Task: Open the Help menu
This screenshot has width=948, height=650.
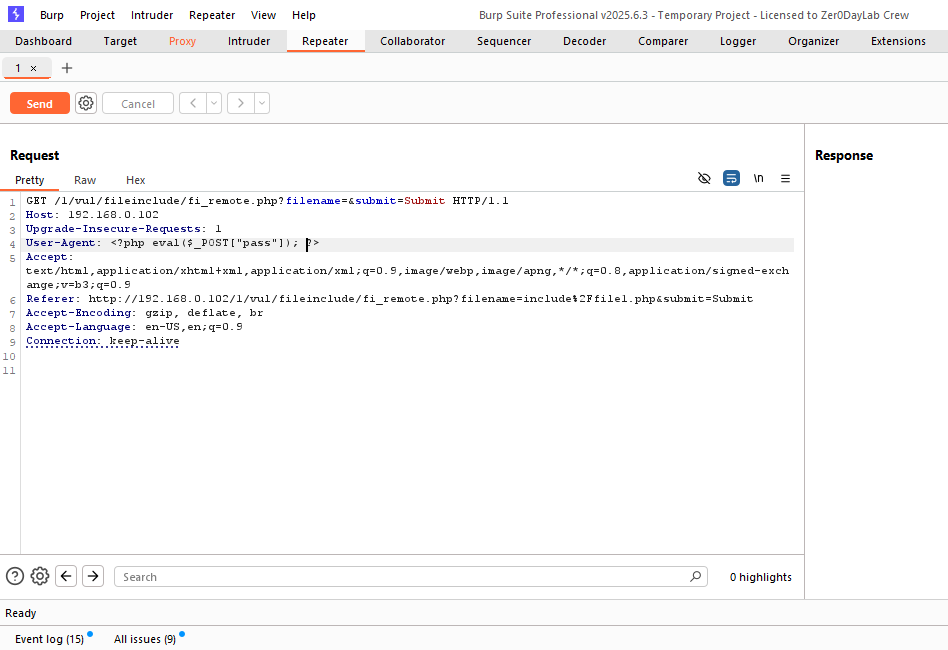Action: (304, 15)
